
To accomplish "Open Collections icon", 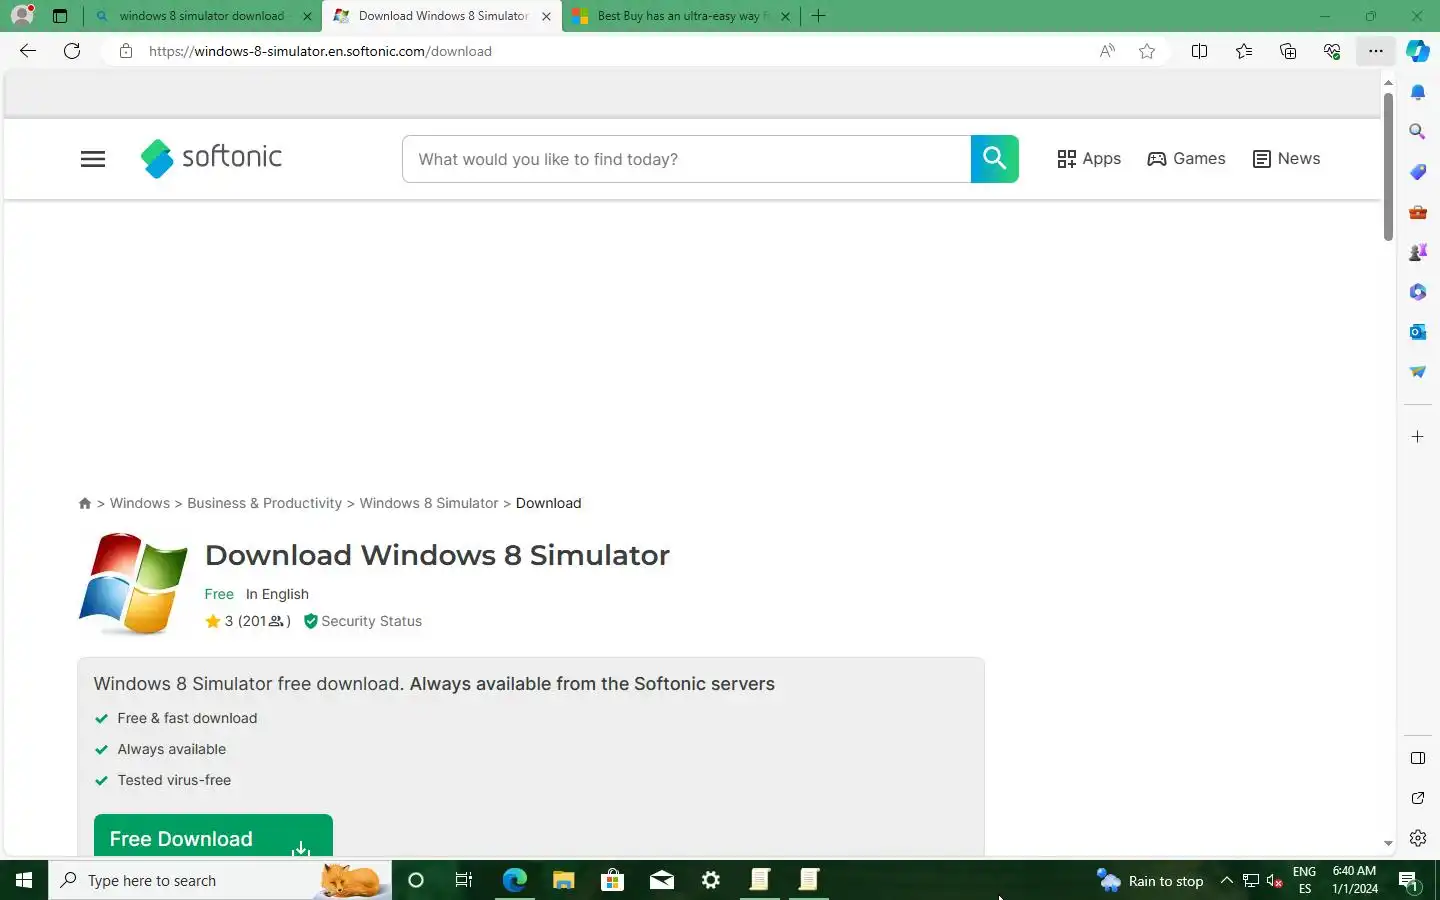I will [x=1288, y=51].
